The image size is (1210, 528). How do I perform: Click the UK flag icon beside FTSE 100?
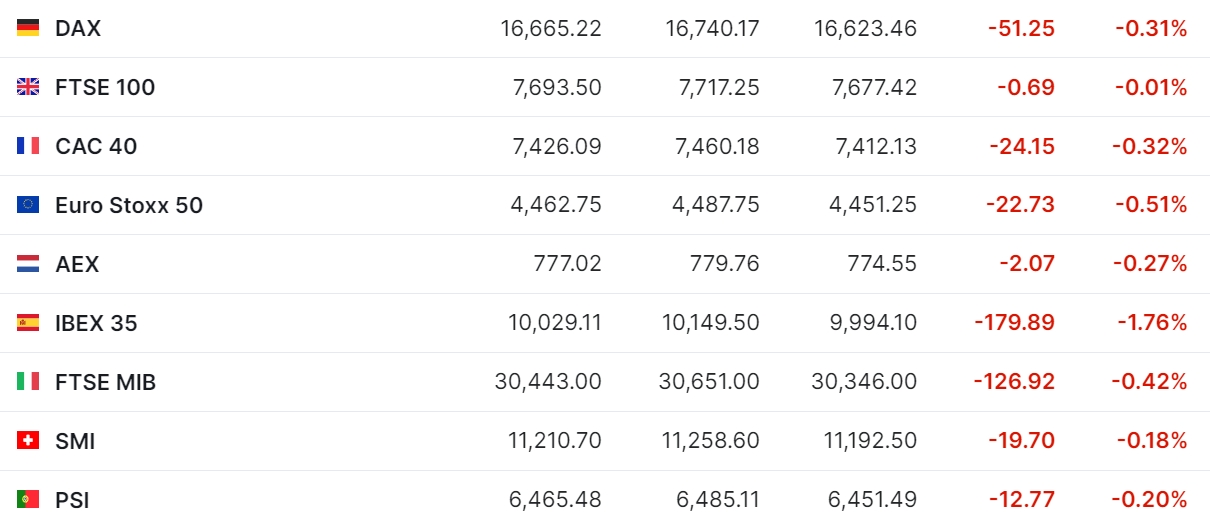[x=28, y=87]
